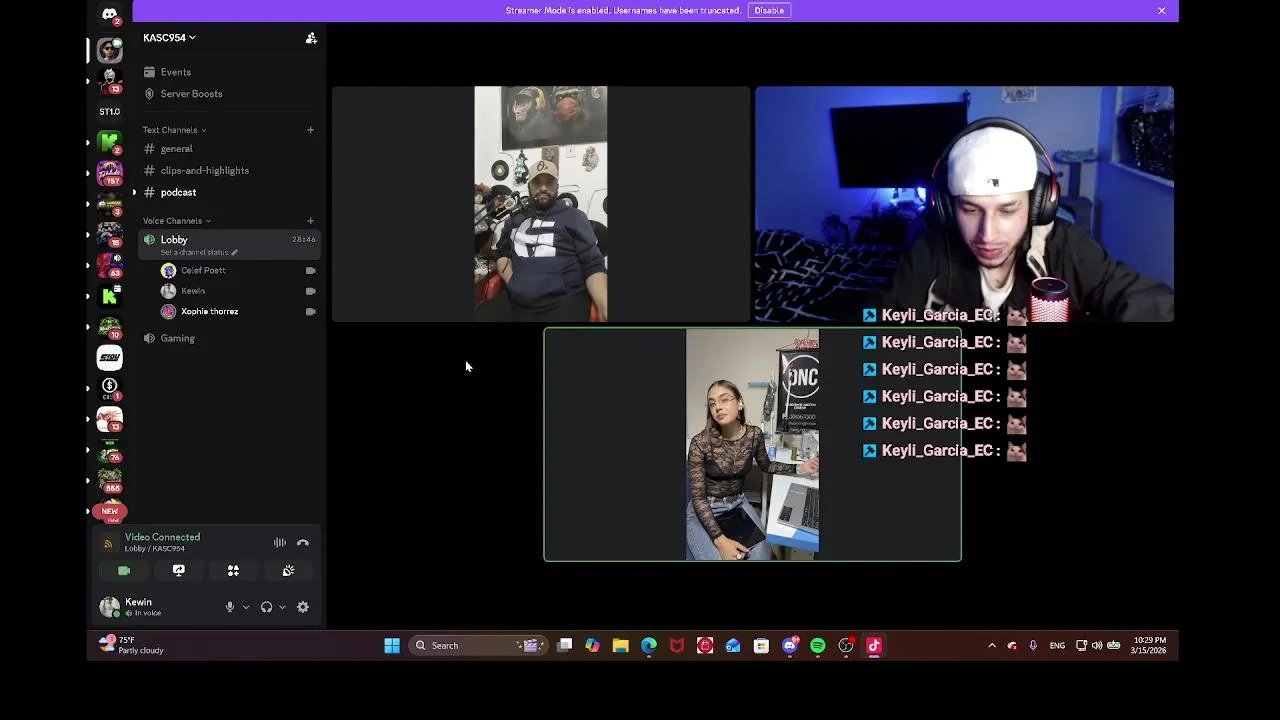Open Task View in the taskbar
Image resolution: width=1280 pixels, height=720 pixels.
click(x=565, y=646)
